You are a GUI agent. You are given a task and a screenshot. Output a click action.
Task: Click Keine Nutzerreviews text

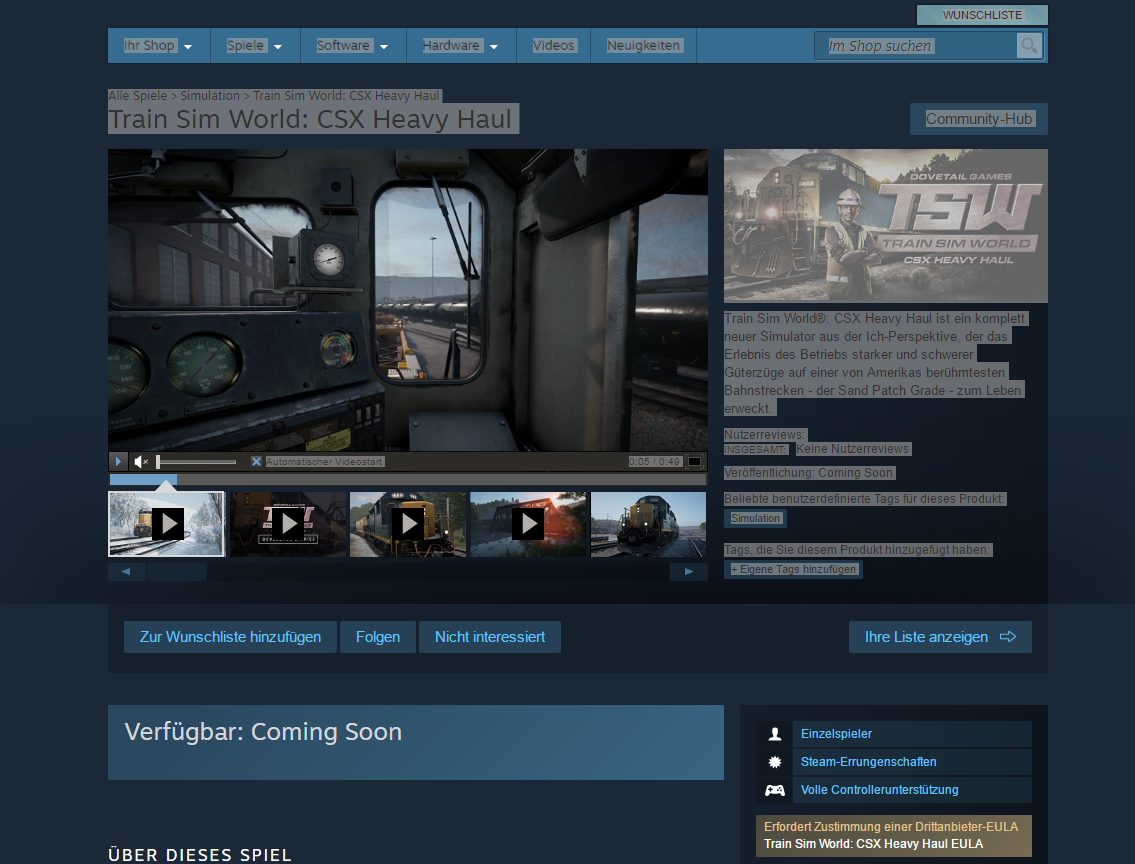tap(853, 449)
